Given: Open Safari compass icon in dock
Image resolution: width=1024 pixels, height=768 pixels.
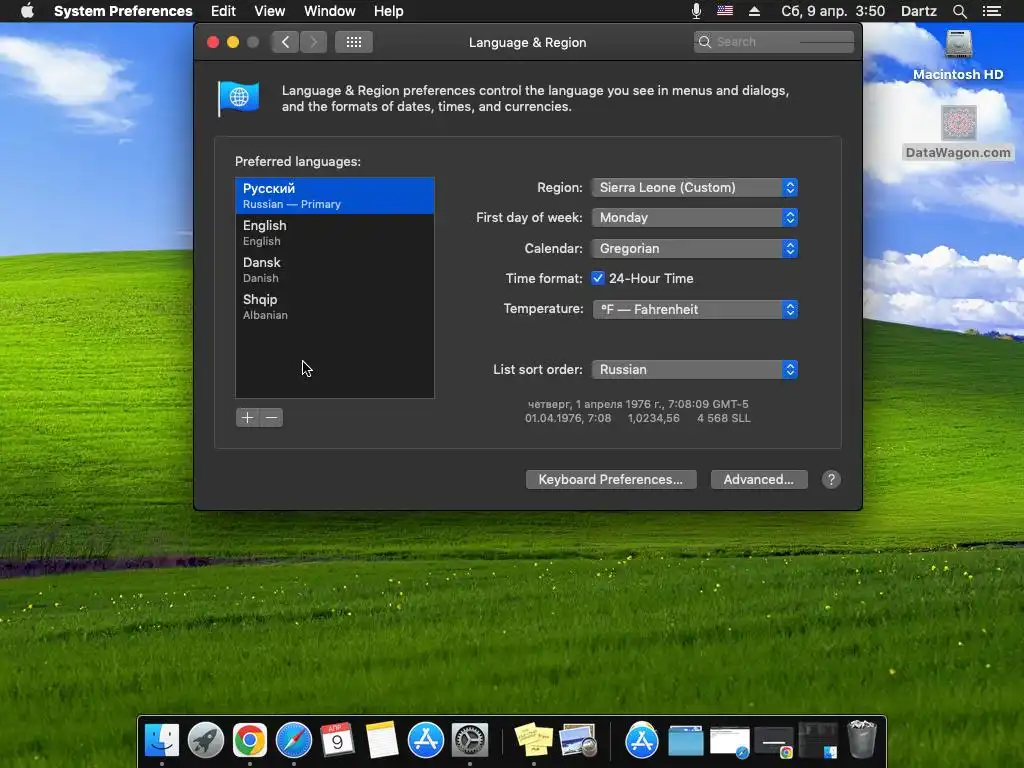Looking at the screenshot, I should (294, 741).
